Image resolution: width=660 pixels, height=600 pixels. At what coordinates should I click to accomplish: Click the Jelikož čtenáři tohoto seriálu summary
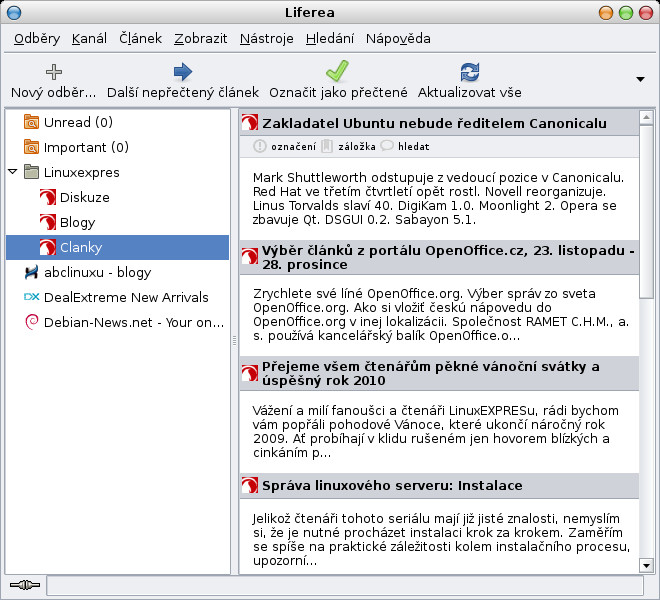[x=442, y=539]
